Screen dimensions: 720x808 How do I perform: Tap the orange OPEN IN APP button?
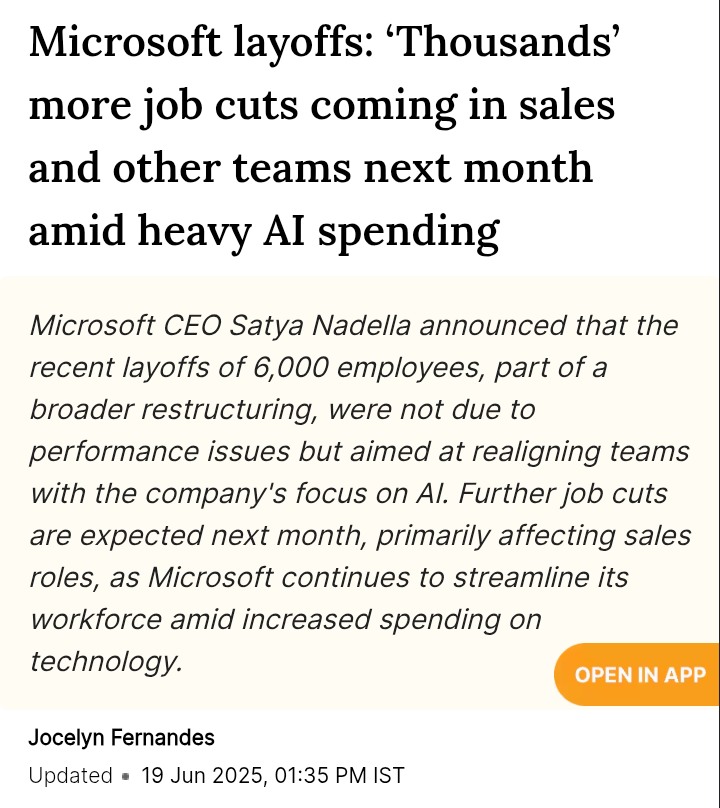[637, 675]
